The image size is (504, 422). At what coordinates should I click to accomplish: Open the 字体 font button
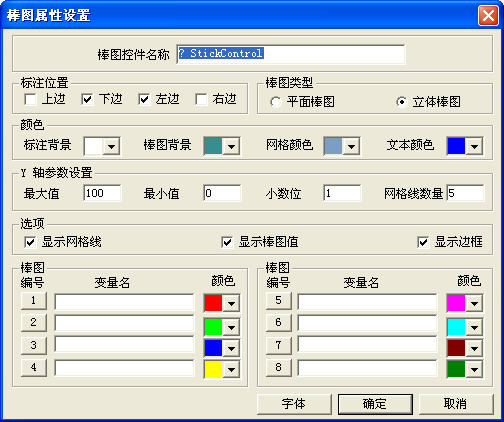(x=294, y=404)
